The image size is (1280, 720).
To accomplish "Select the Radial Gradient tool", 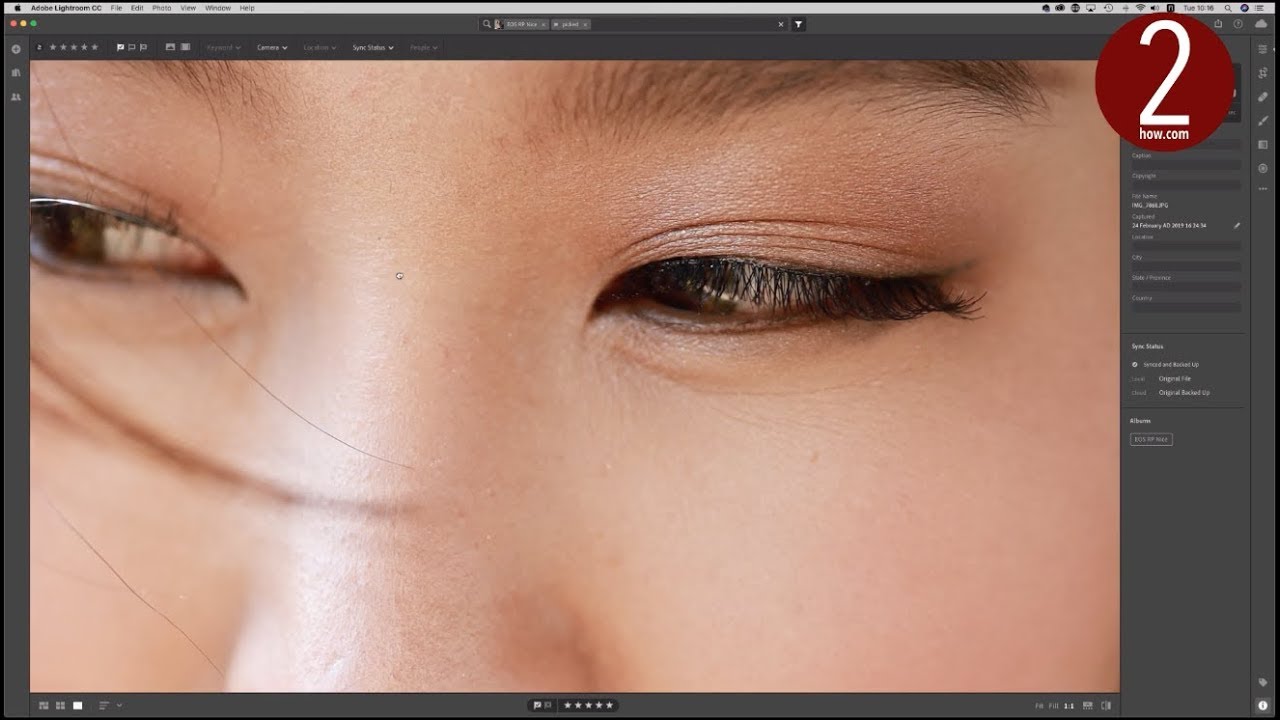I will (x=1263, y=168).
